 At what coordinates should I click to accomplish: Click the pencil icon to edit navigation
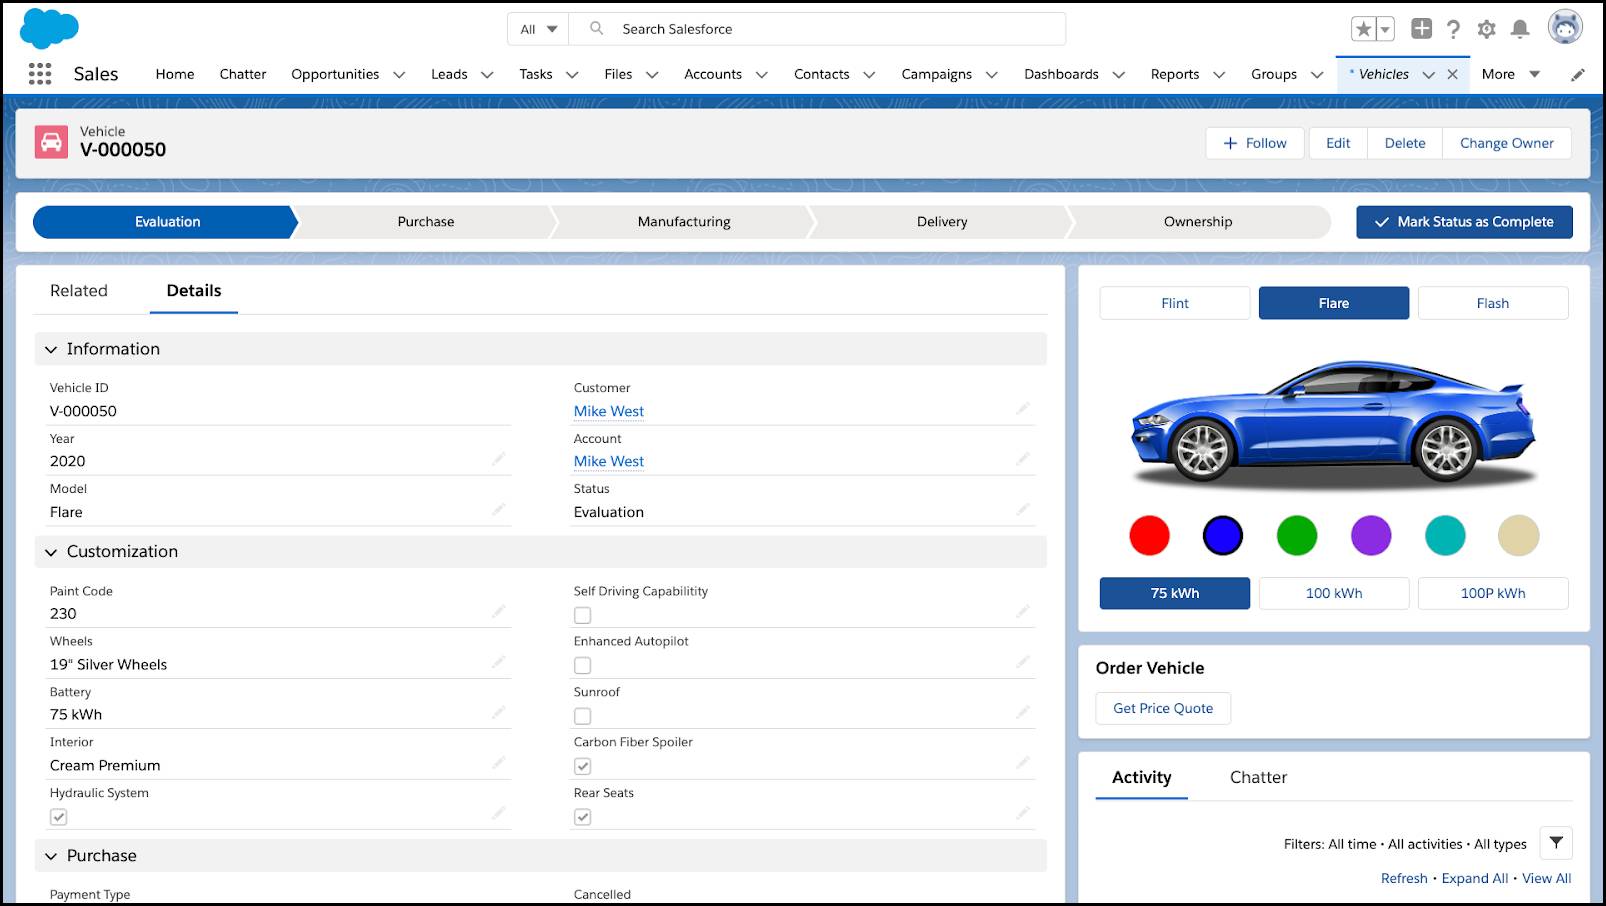point(1578,75)
